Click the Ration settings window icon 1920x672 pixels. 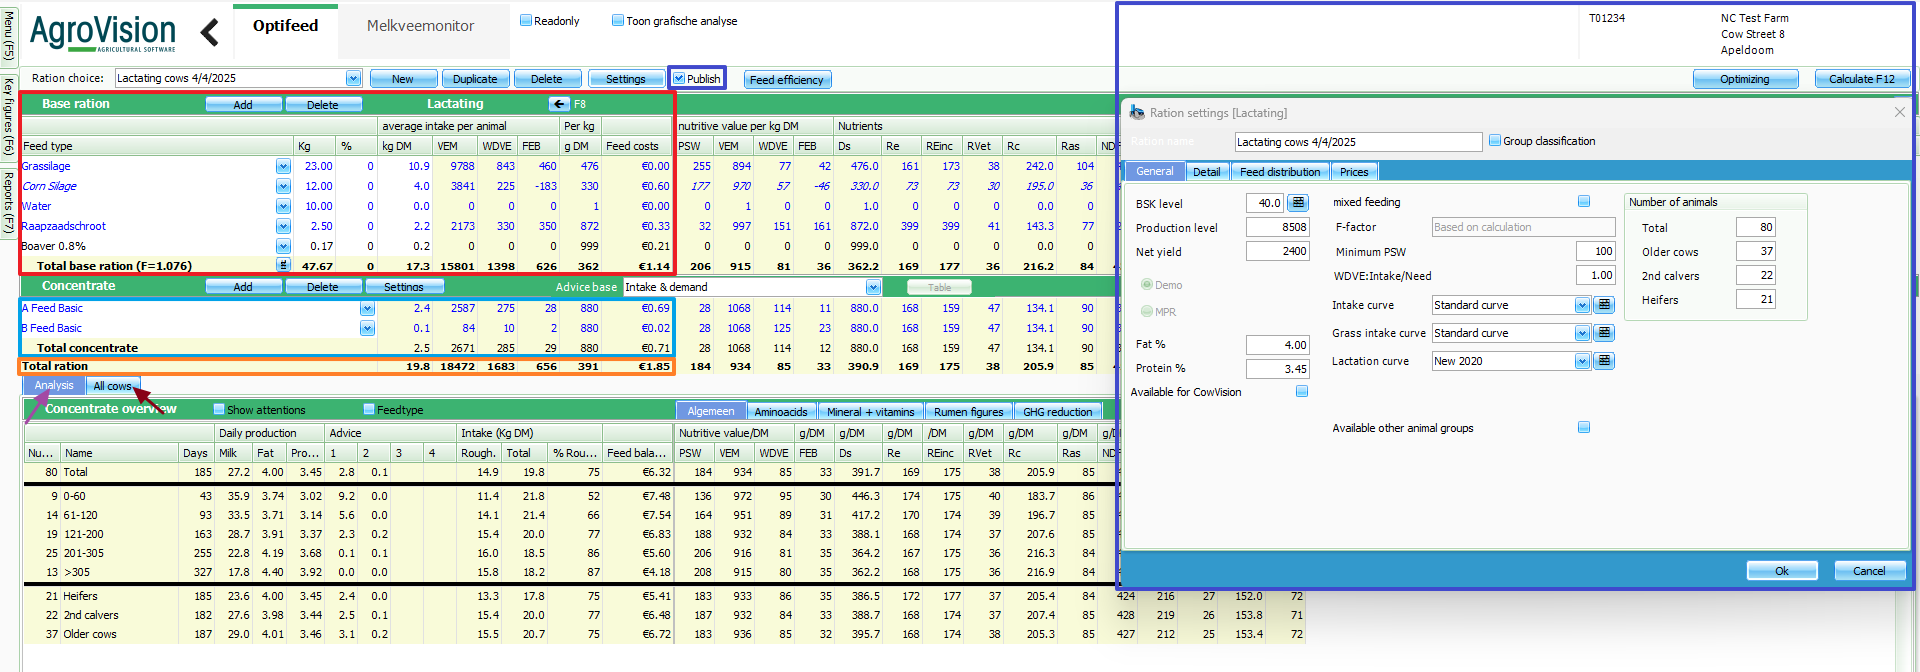[1137, 113]
